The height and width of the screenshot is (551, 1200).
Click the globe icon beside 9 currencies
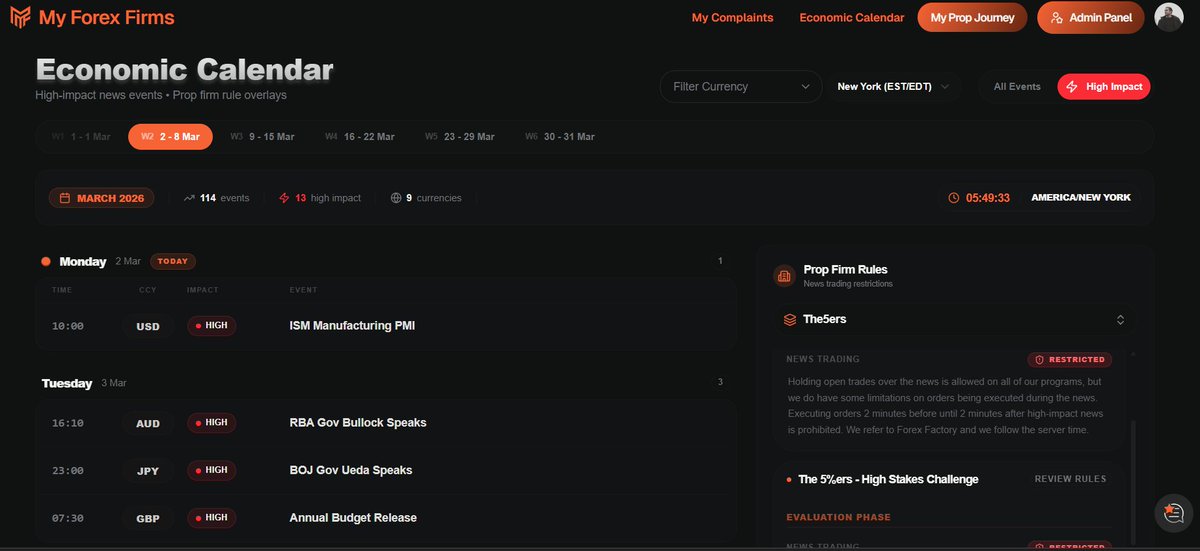click(396, 198)
